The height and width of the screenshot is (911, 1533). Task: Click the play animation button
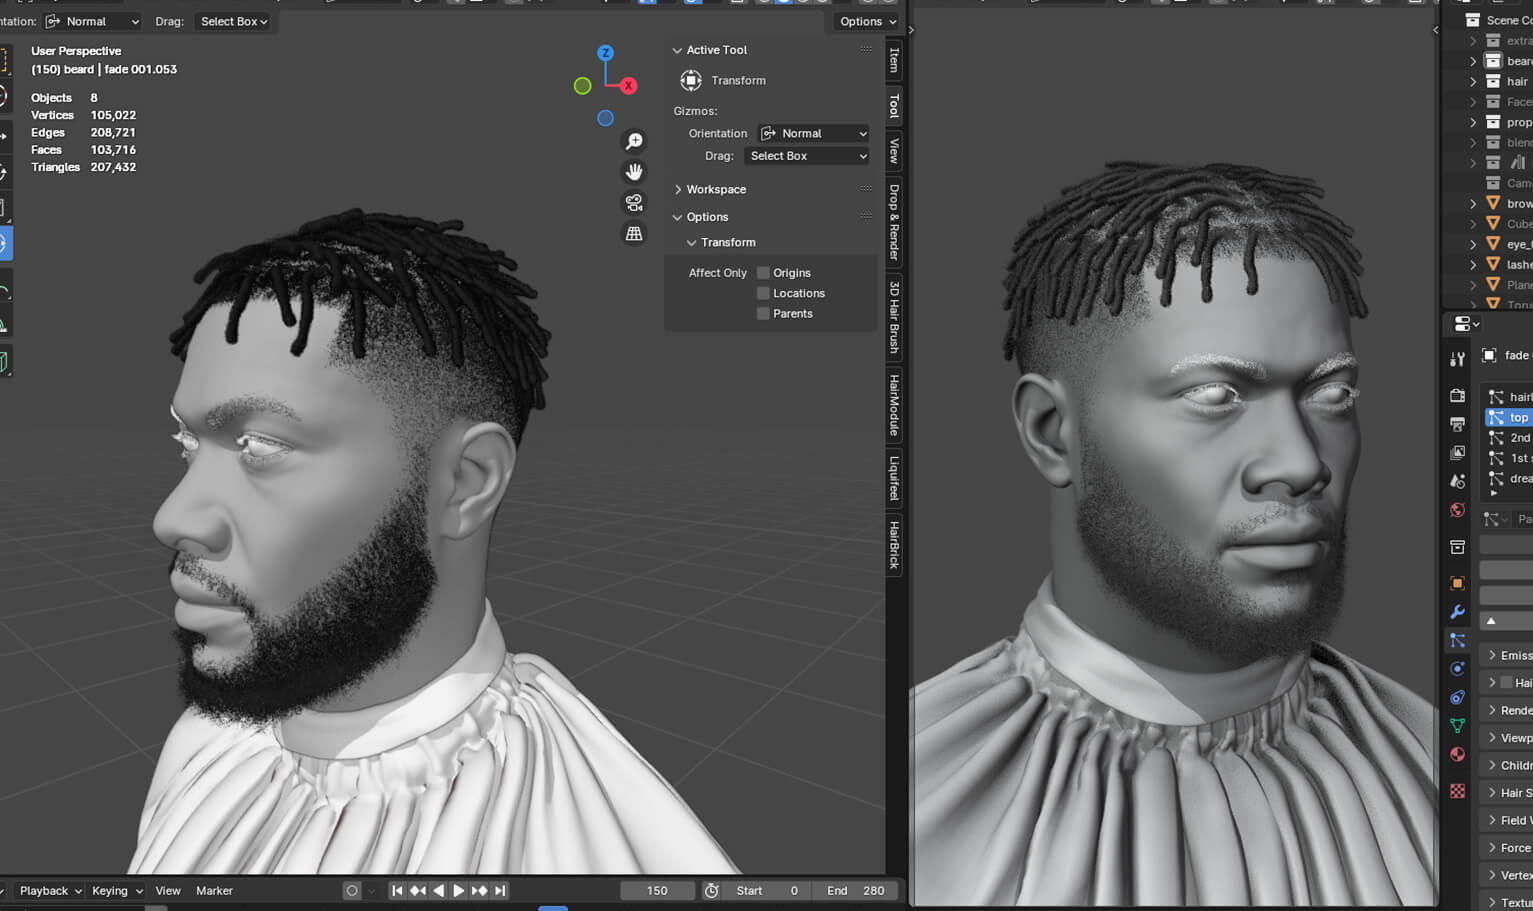(458, 890)
